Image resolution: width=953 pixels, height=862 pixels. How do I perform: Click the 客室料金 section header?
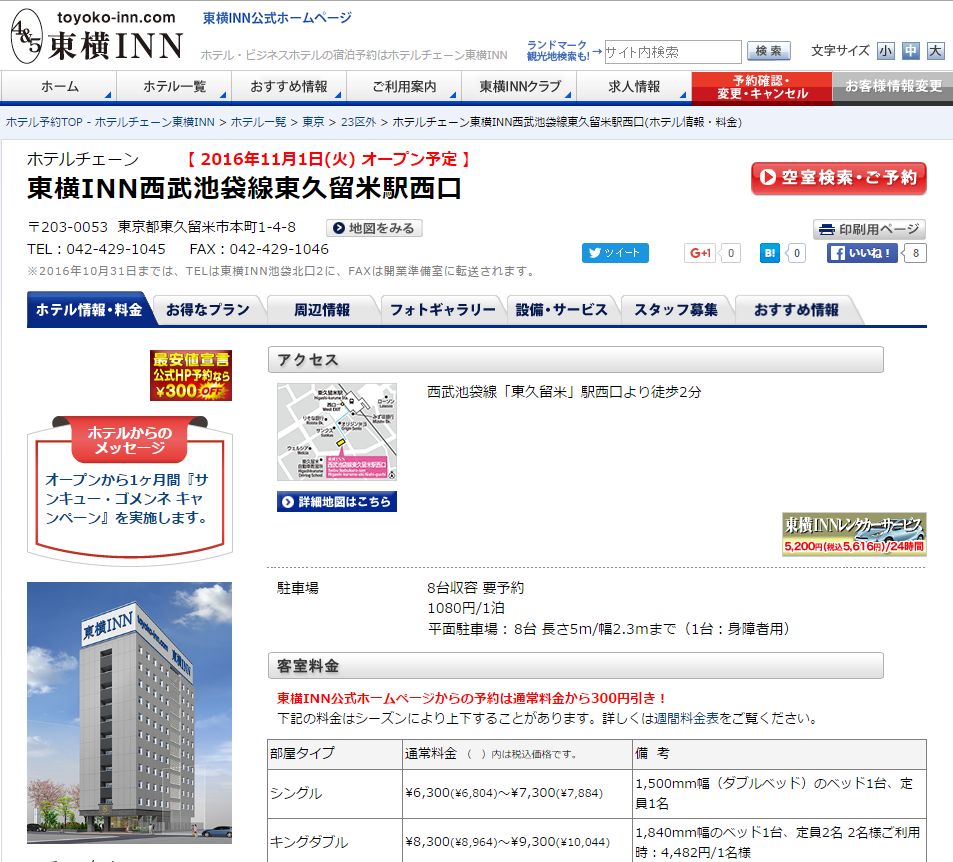click(x=576, y=666)
